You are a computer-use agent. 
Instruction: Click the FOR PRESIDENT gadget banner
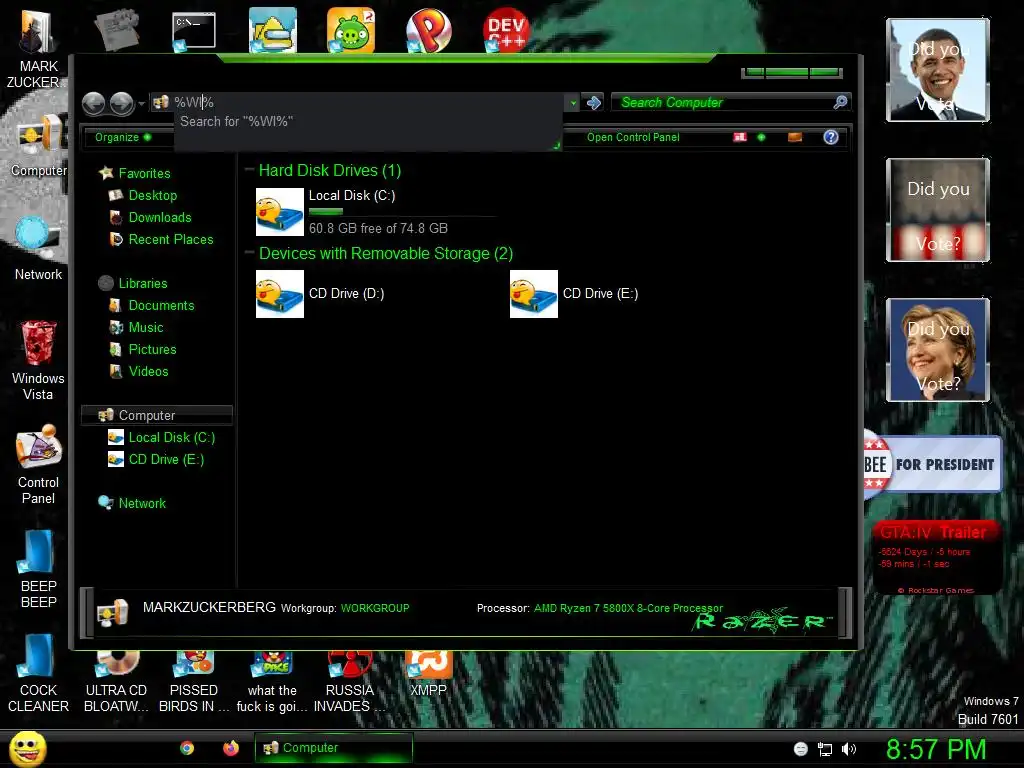pos(933,464)
